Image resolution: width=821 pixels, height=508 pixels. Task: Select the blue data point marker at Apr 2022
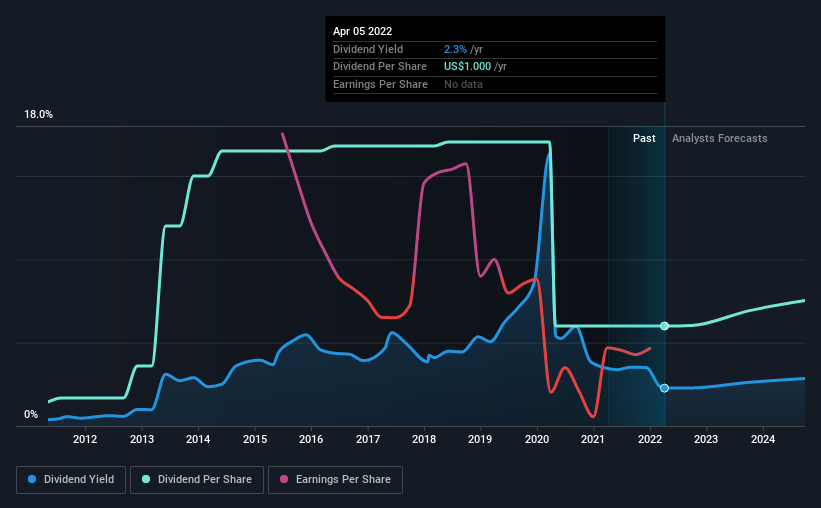click(664, 388)
